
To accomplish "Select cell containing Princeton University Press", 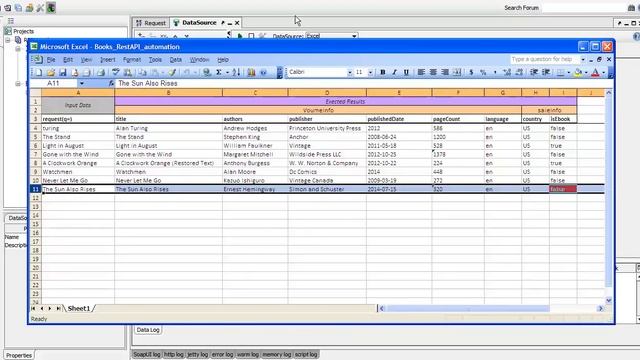I will point(327,128).
